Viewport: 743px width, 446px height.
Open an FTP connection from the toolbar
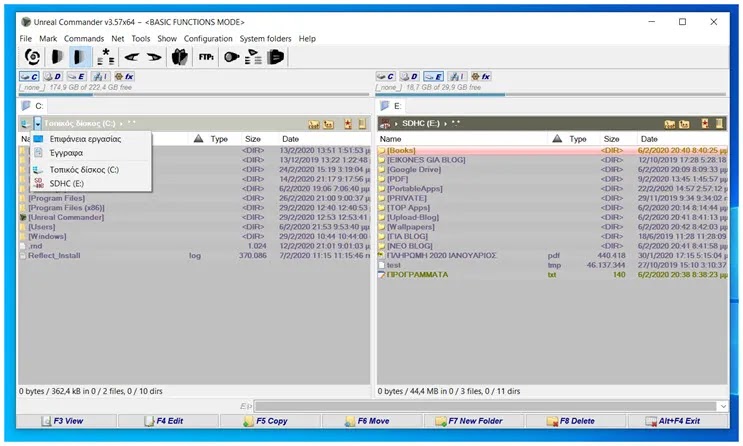click(206, 57)
